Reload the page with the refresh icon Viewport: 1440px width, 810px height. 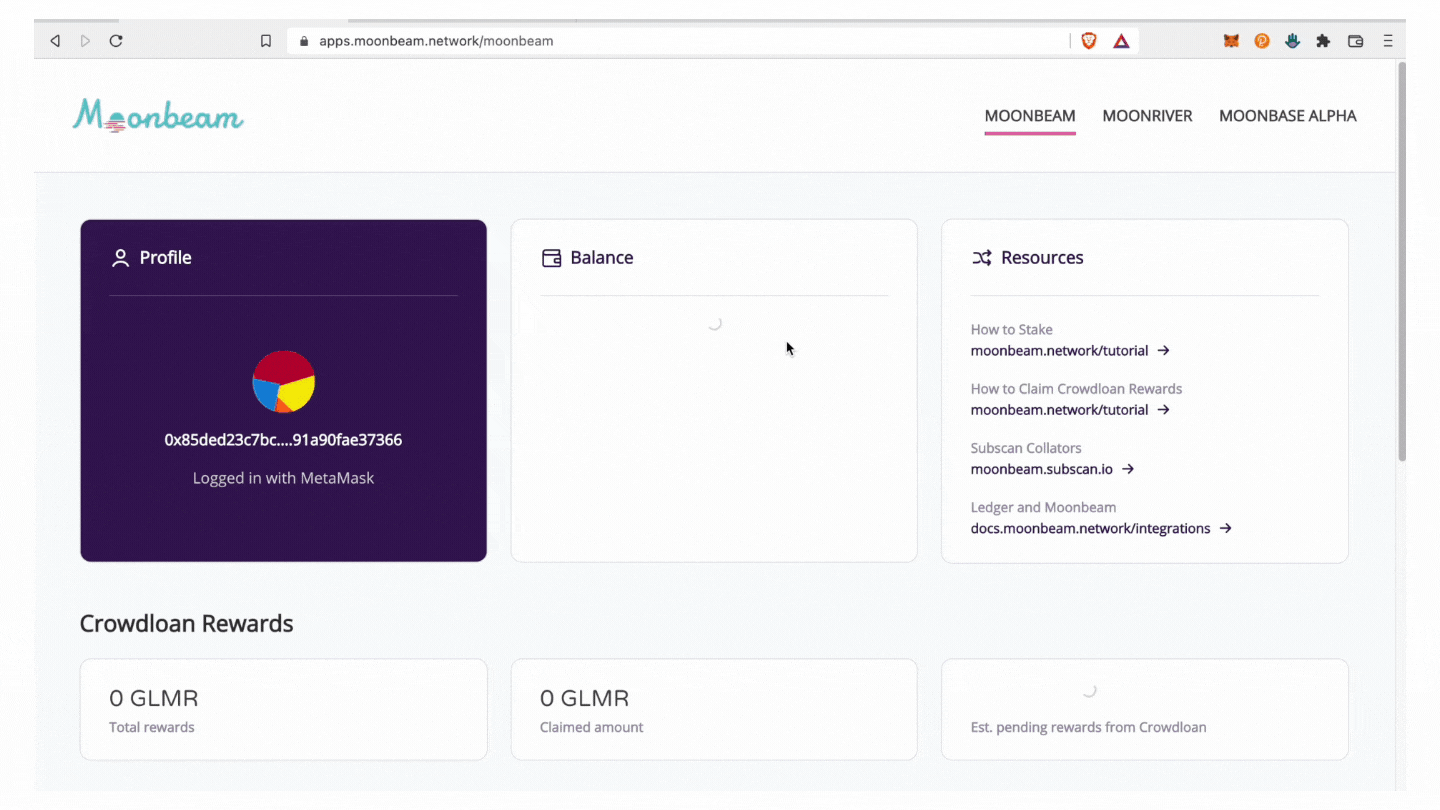pos(116,41)
